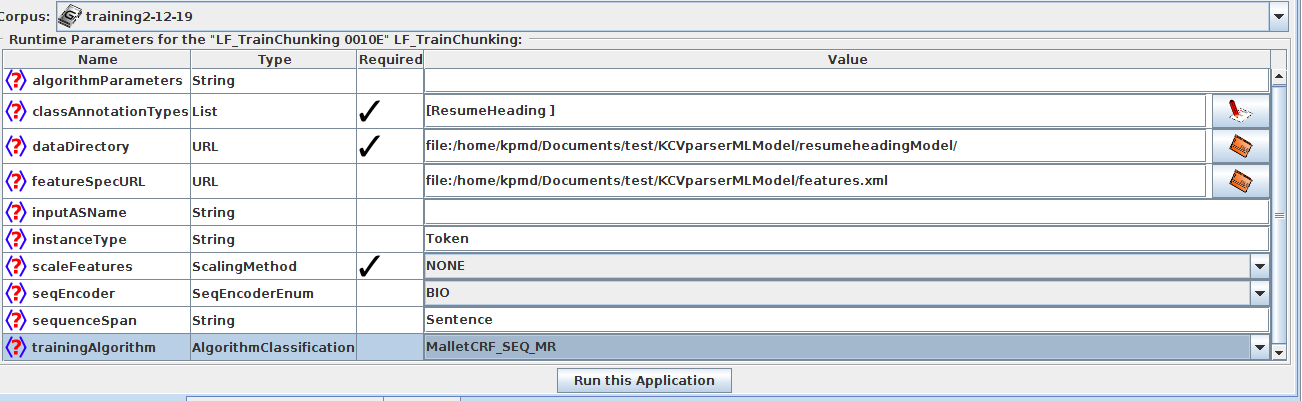Open the trainingAlgorithm MalletCRF_SEQ_MR dropdown
This screenshot has width=1302, height=401.
pyautogui.click(x=1260, y=347)
